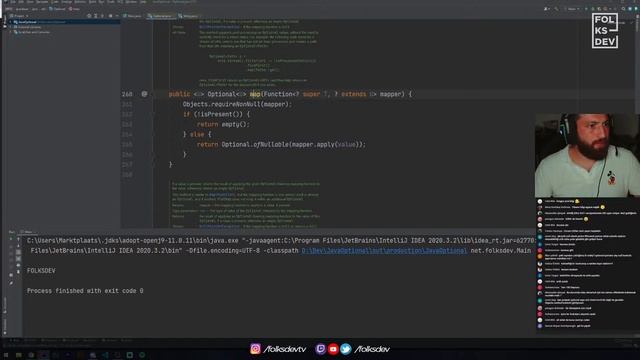The width and height of the screenshot is (640, 360).
Task: Click the Debug icon in toolbar
Action: (x=593, y=9)
